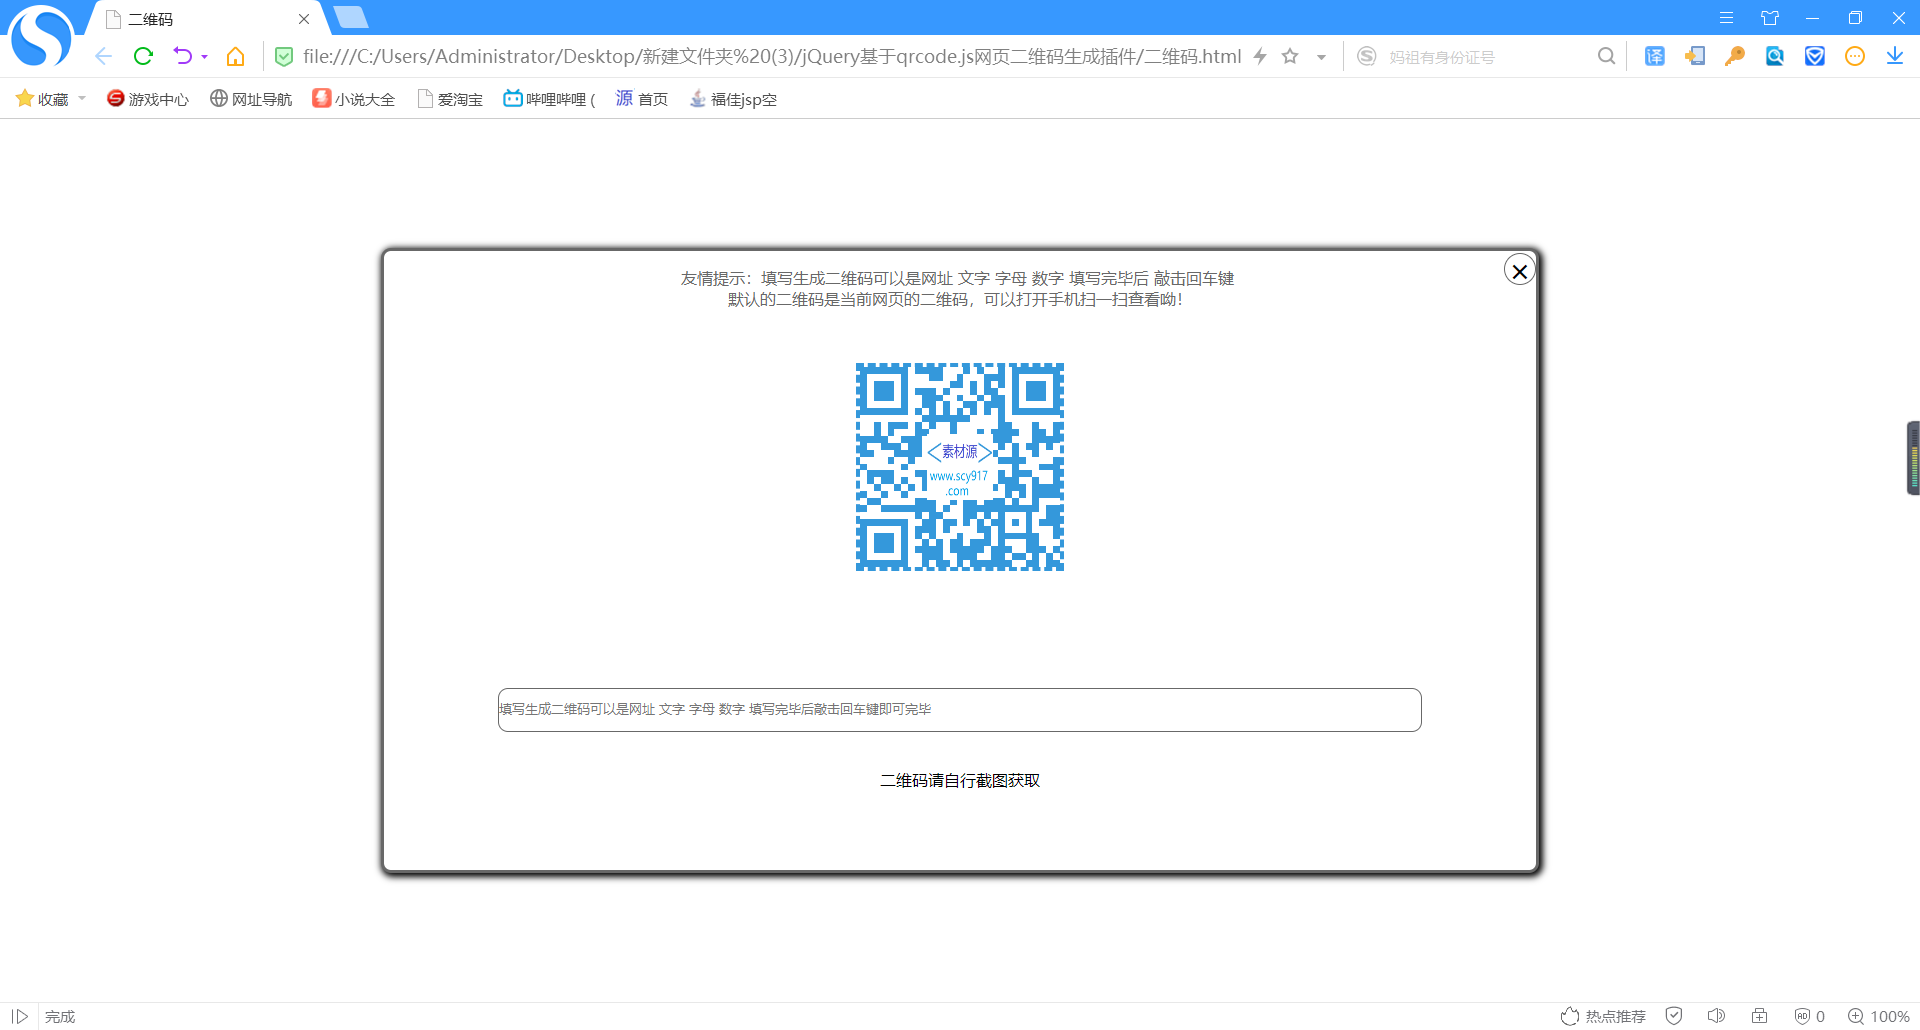Go to the browser home page

pyautogui.click(x=235, y=56)
